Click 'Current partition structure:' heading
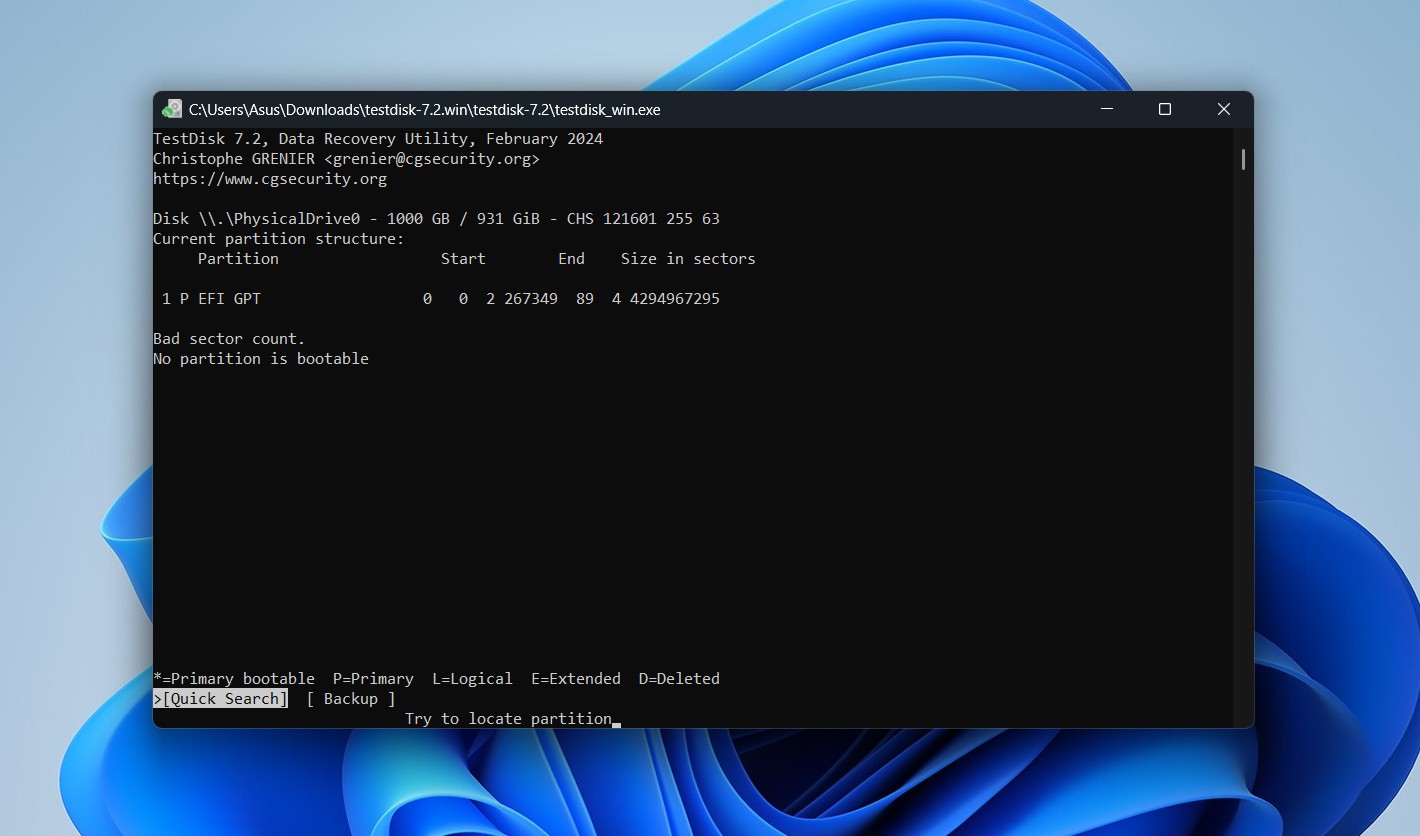The image size is (1420, 836). point(279,239)
